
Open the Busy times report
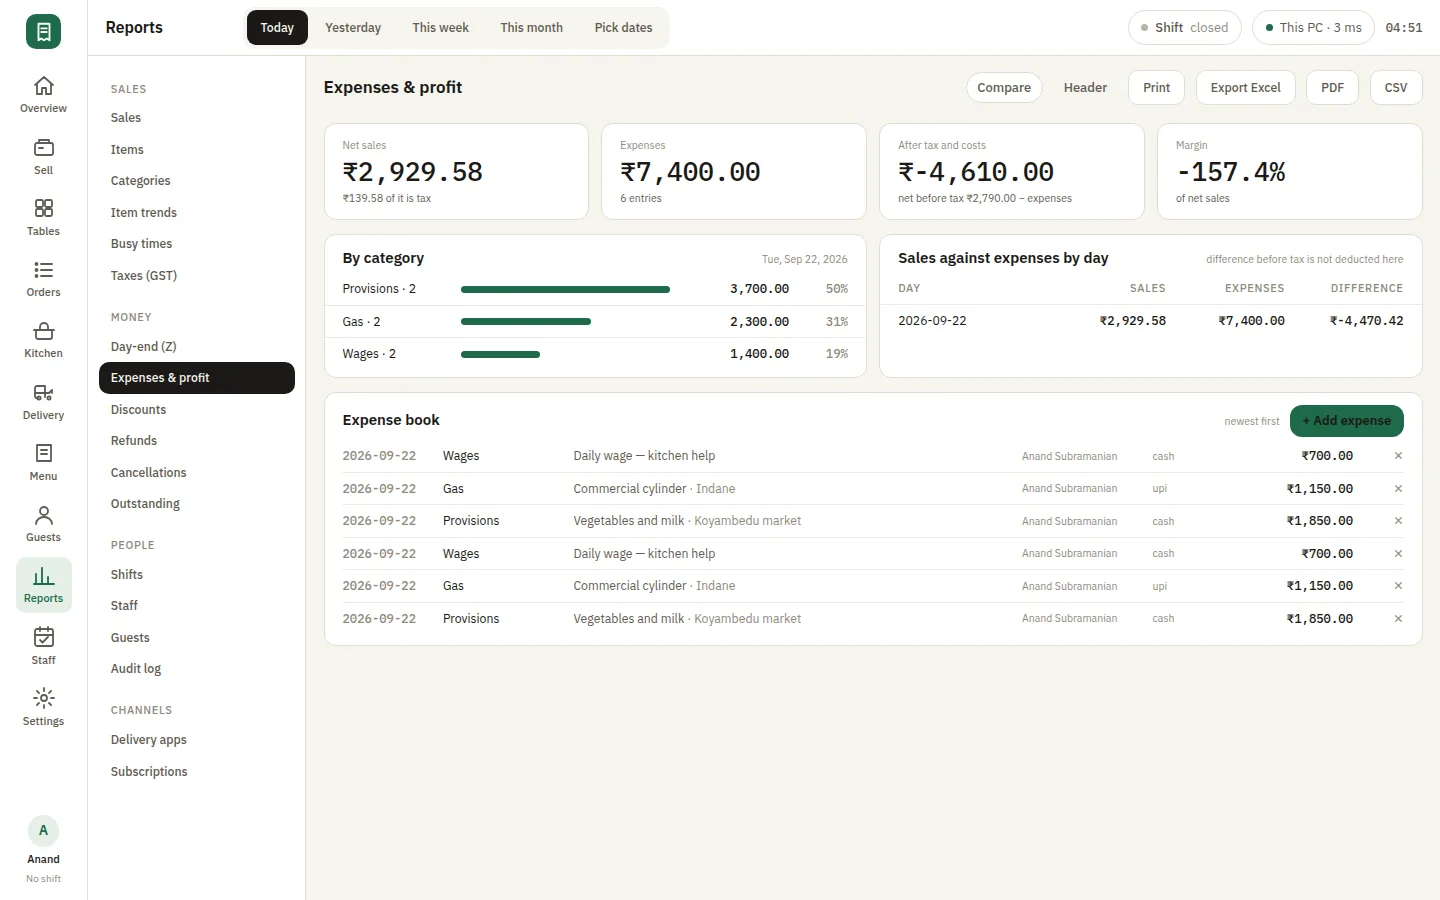coord(197,244)
